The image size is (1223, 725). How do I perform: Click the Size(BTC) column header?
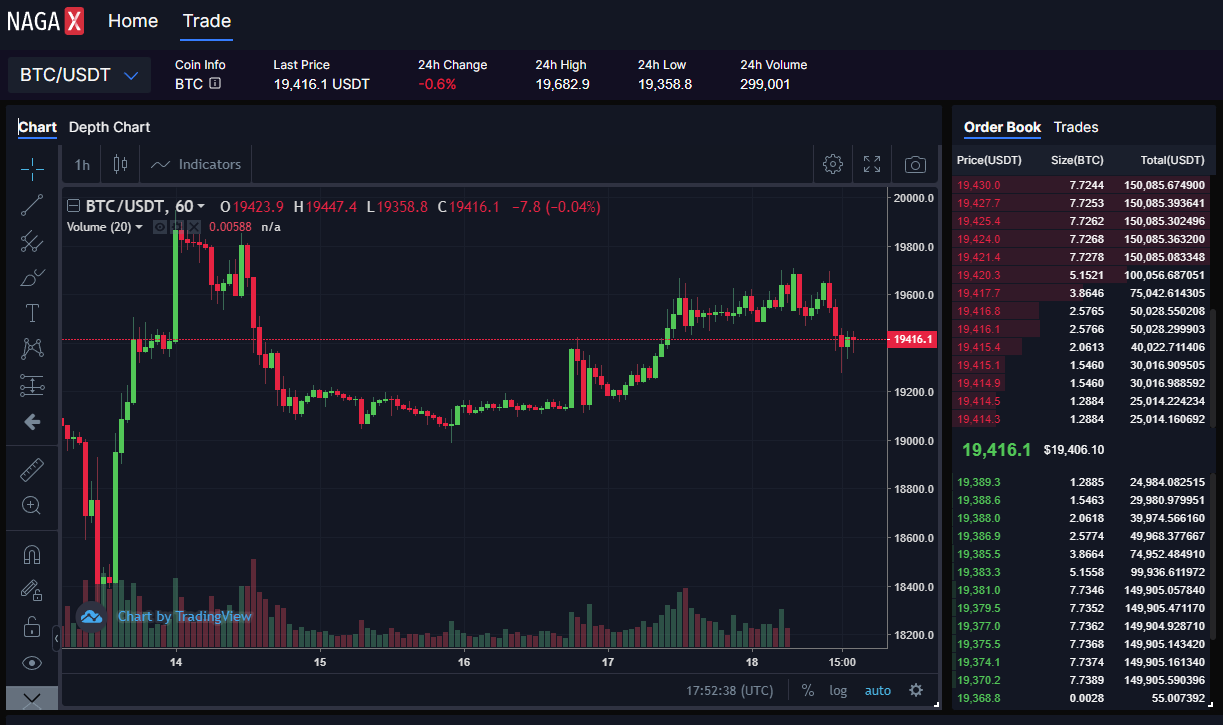pos(1077,160)
